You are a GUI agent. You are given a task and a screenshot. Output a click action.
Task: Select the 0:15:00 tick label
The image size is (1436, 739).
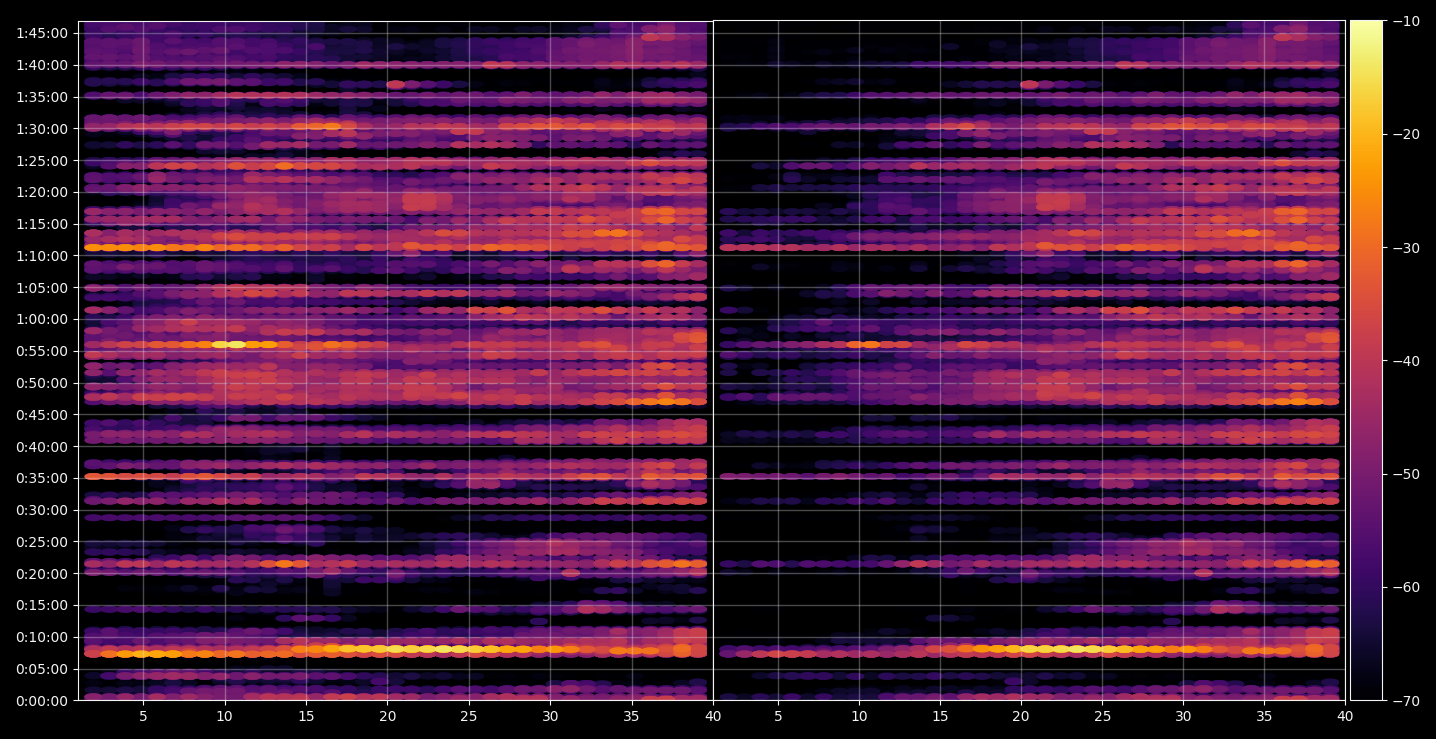[42, 605]
